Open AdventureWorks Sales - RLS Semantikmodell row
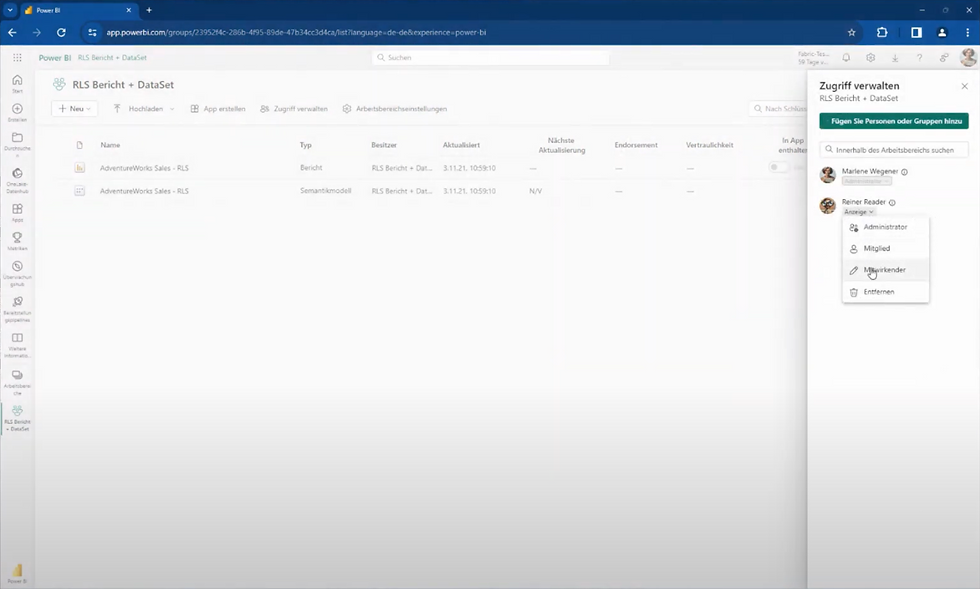 (144, 191)
